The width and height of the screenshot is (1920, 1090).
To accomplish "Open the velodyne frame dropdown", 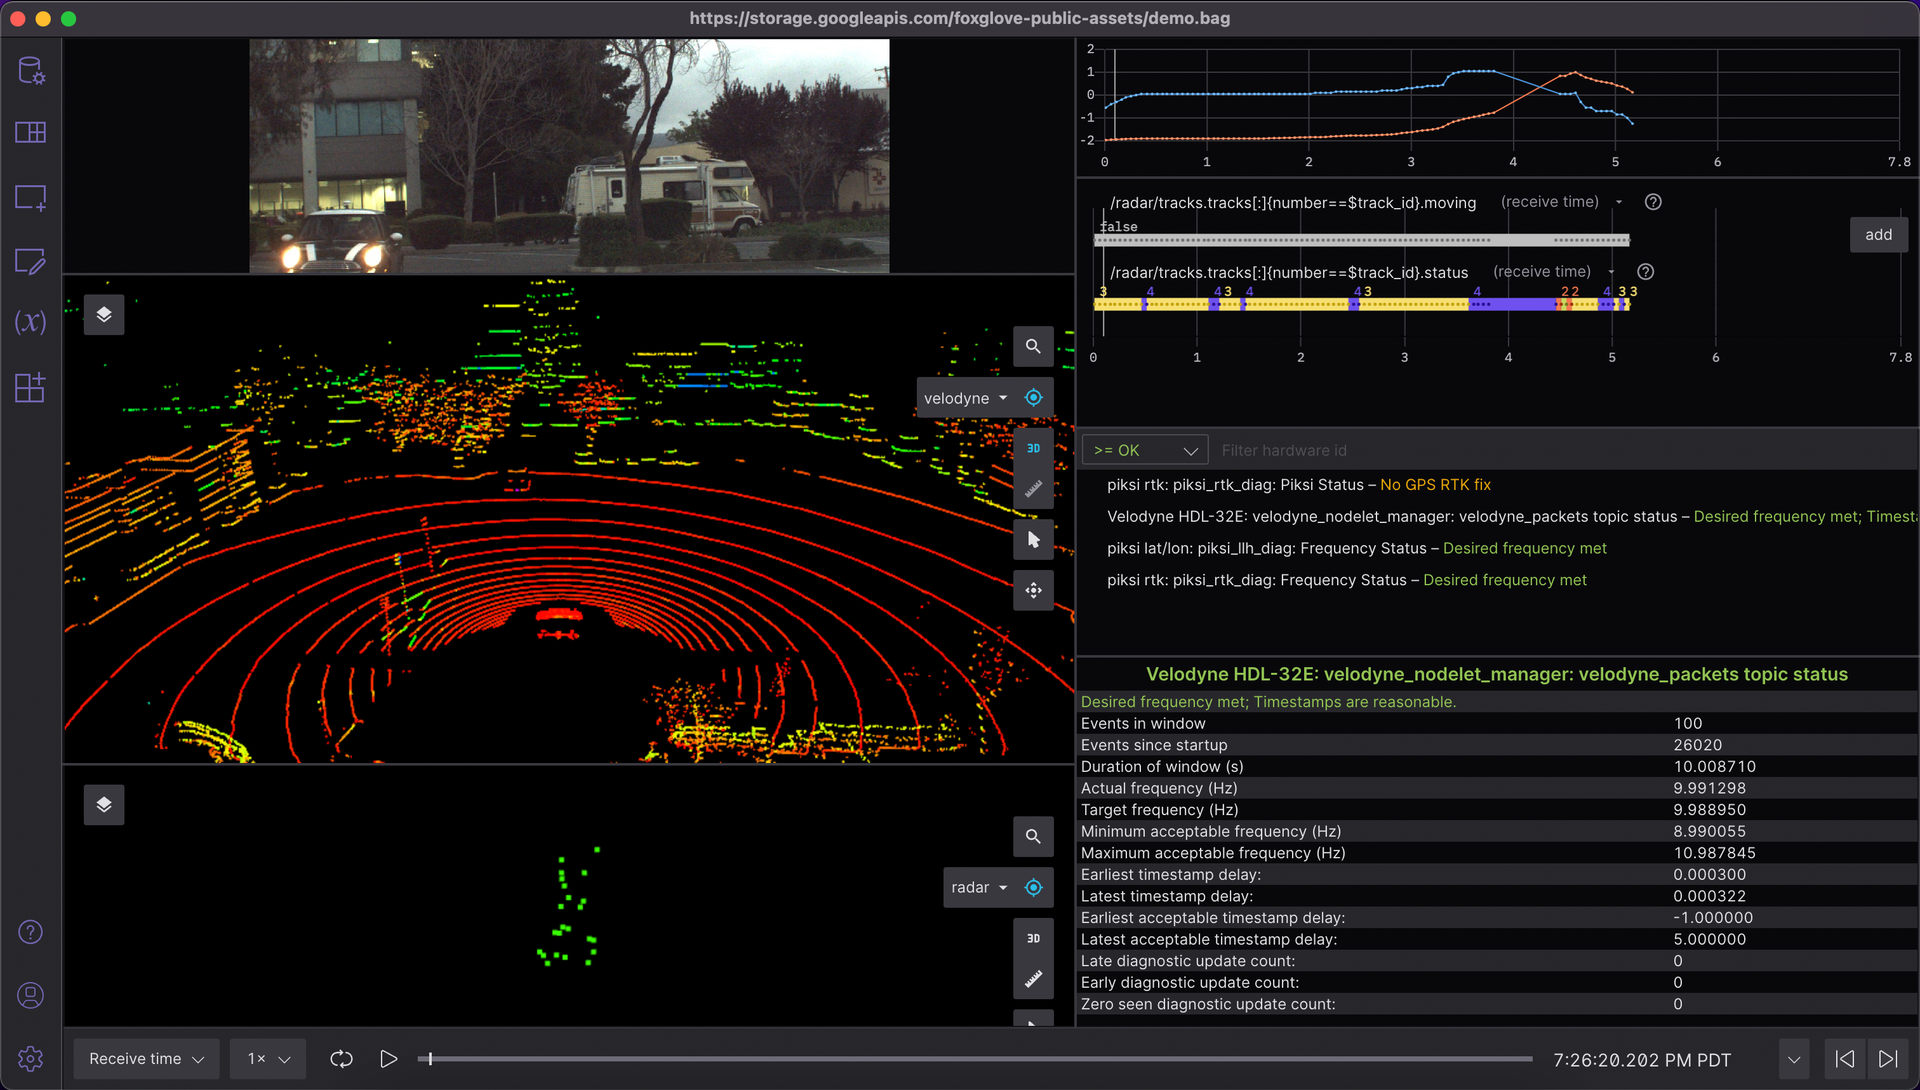I will tap(965, 398).
